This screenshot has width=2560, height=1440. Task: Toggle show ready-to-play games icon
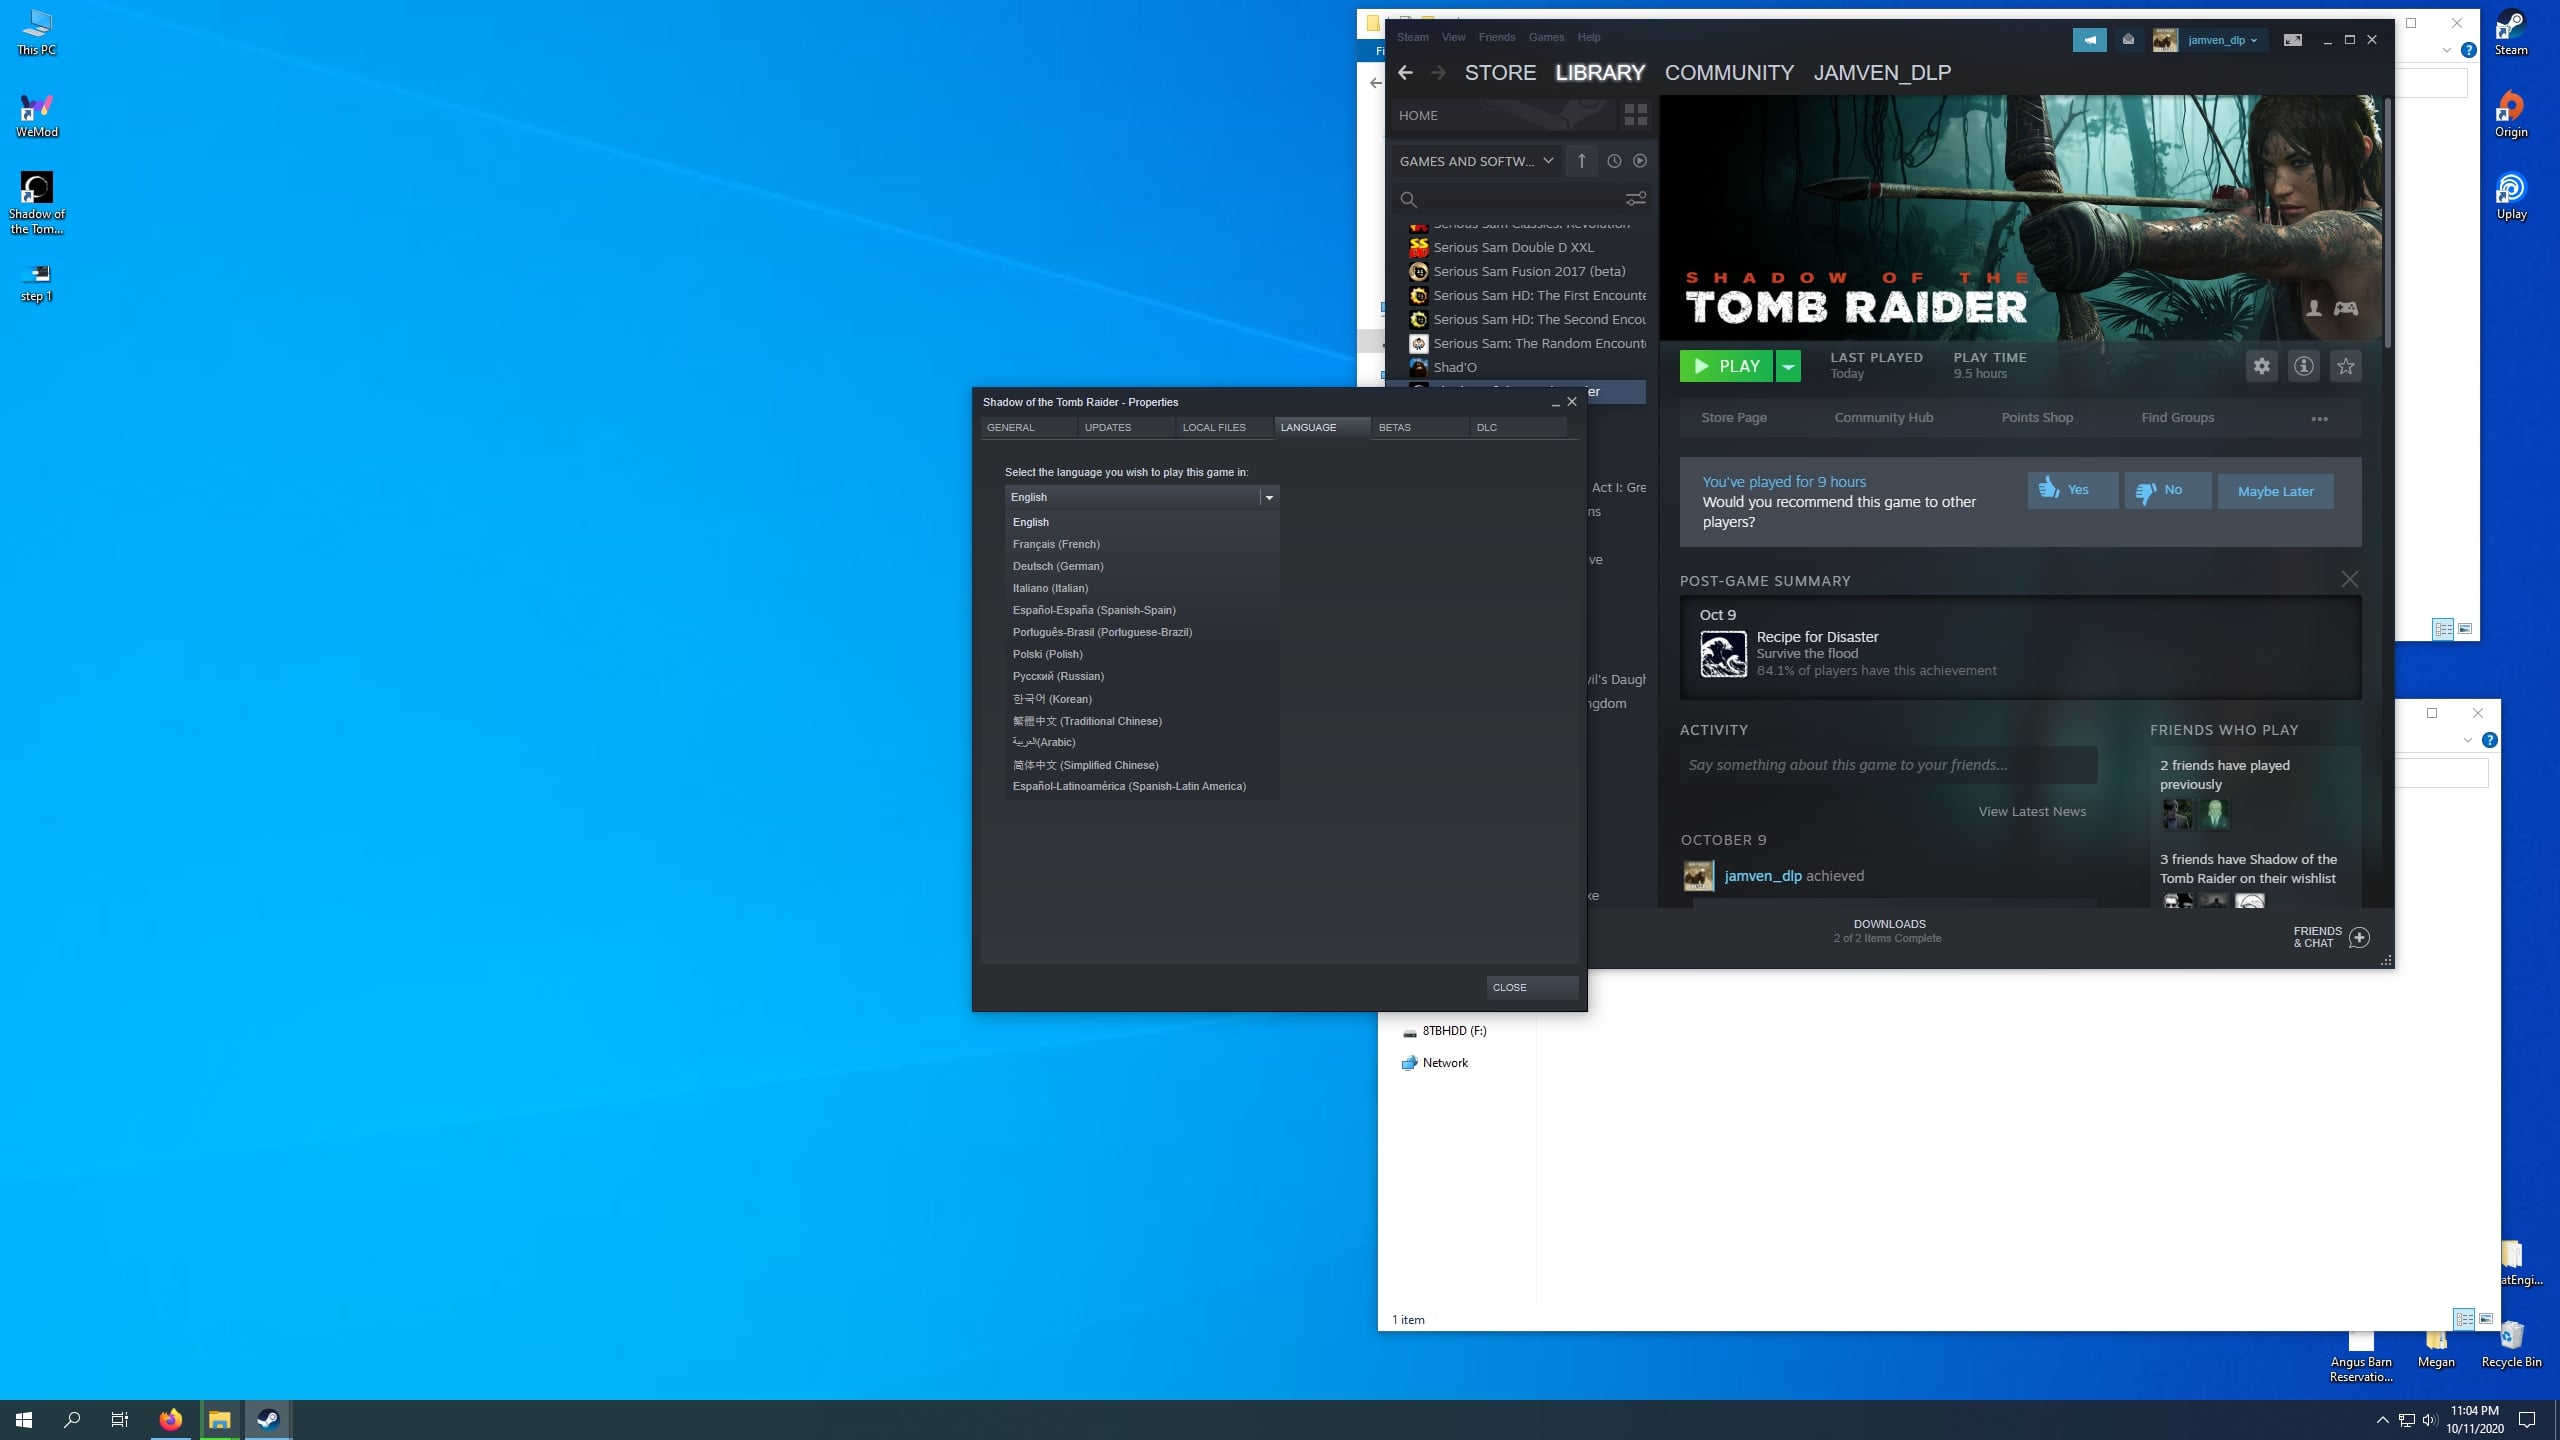point(1639,161)
